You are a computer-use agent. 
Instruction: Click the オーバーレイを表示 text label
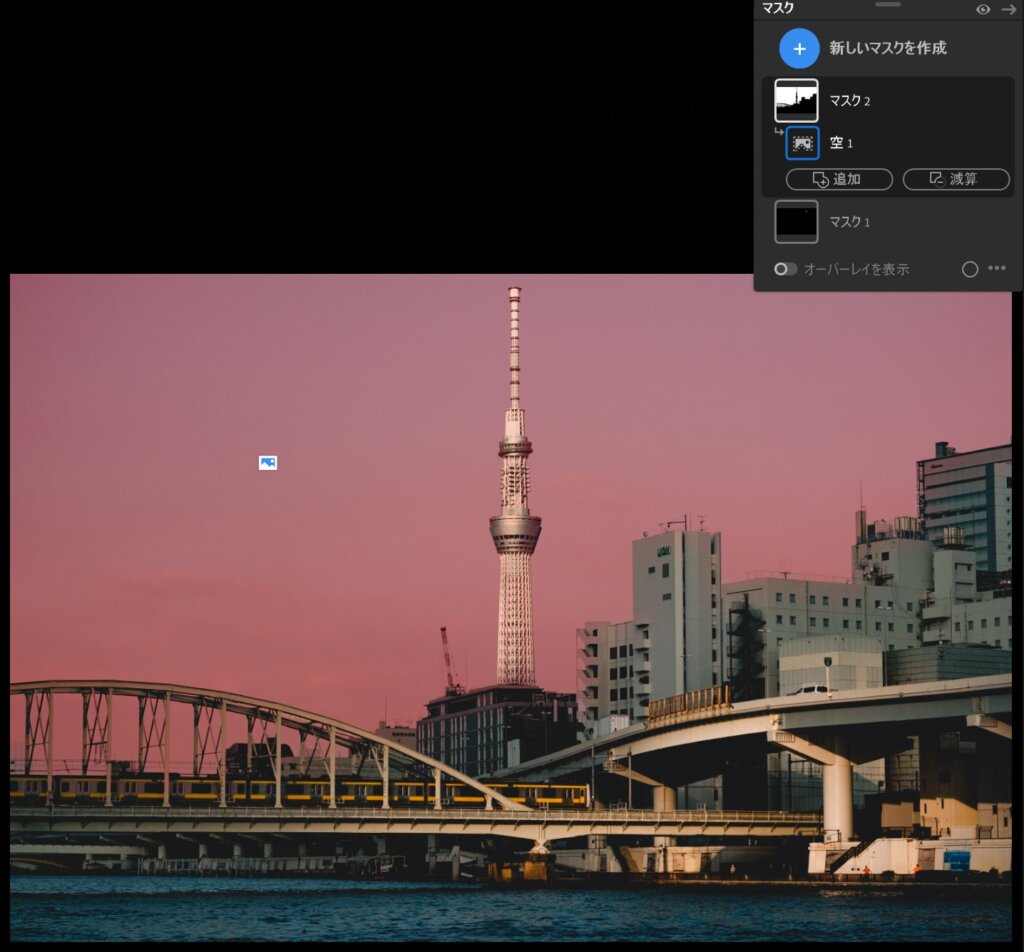pos(856,269)
